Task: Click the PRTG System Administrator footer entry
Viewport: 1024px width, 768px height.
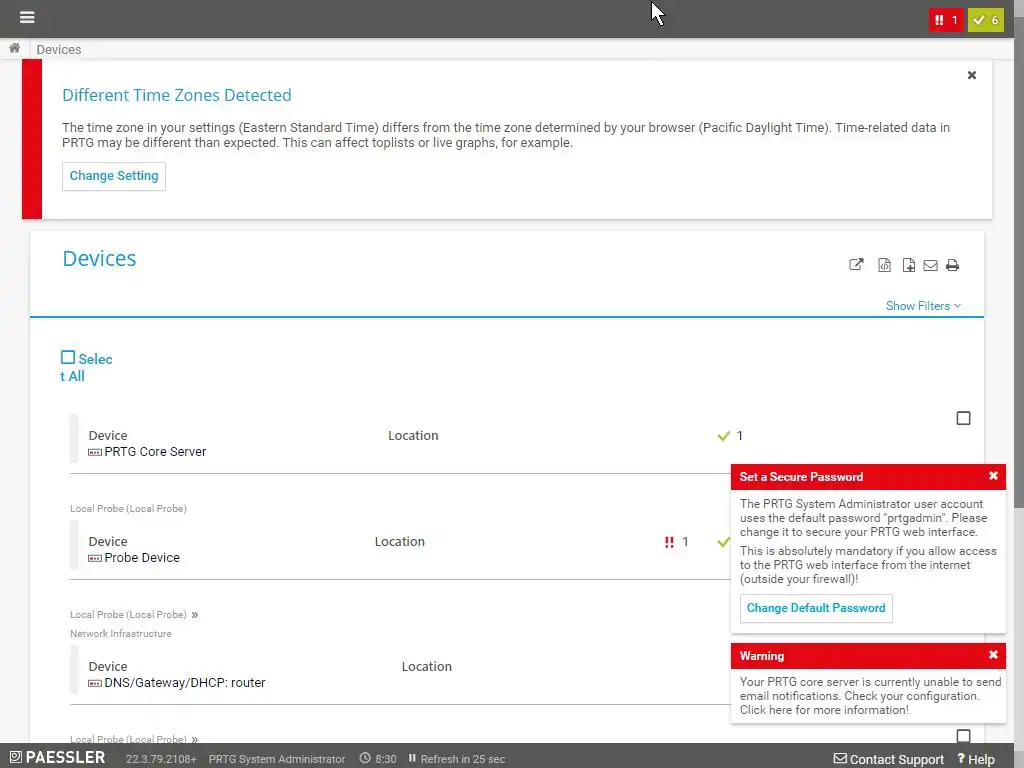Action: click(277, 759)
